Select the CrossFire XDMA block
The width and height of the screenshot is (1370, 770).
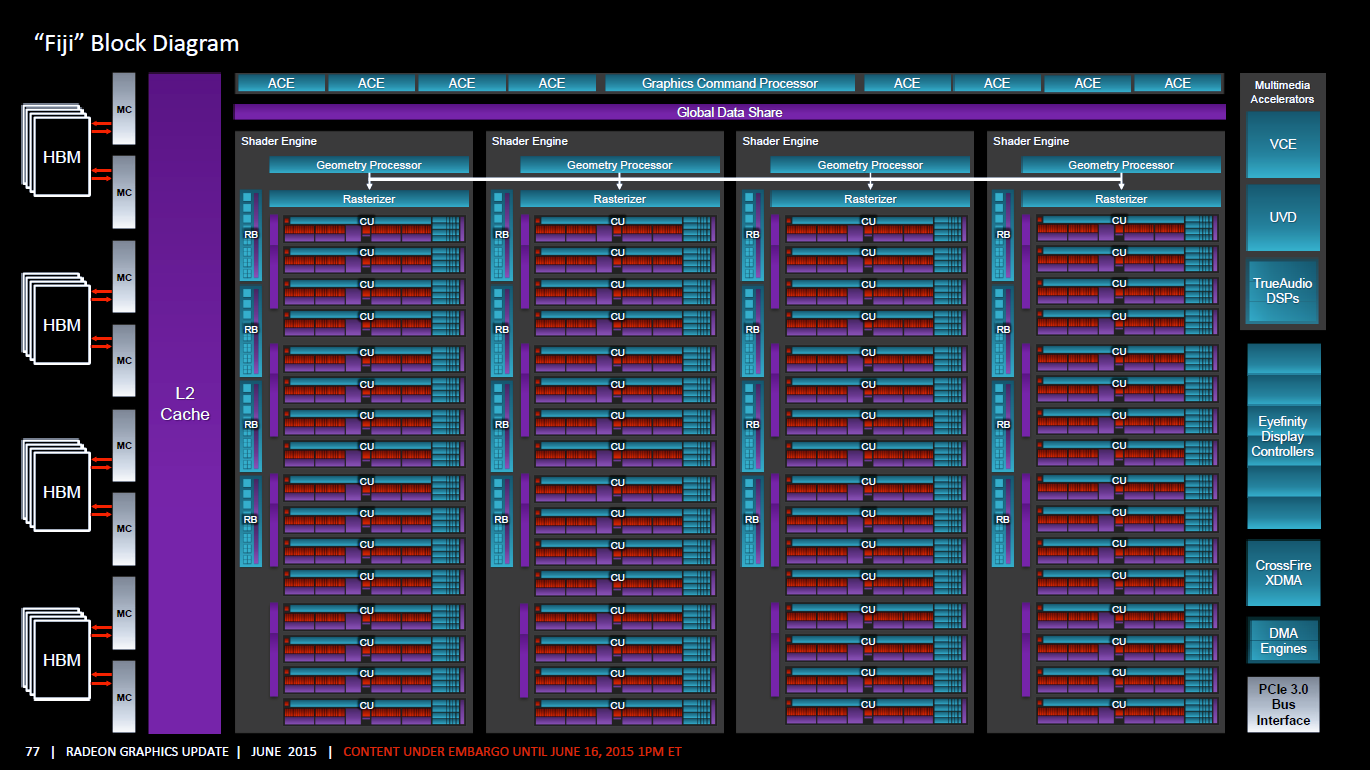click(1283, 573)
